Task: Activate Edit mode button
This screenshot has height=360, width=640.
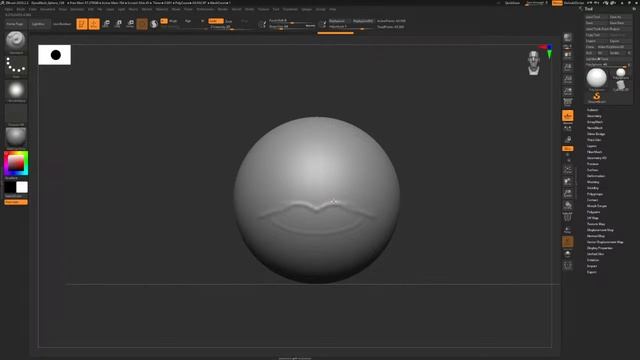Action: click(82, 24)
